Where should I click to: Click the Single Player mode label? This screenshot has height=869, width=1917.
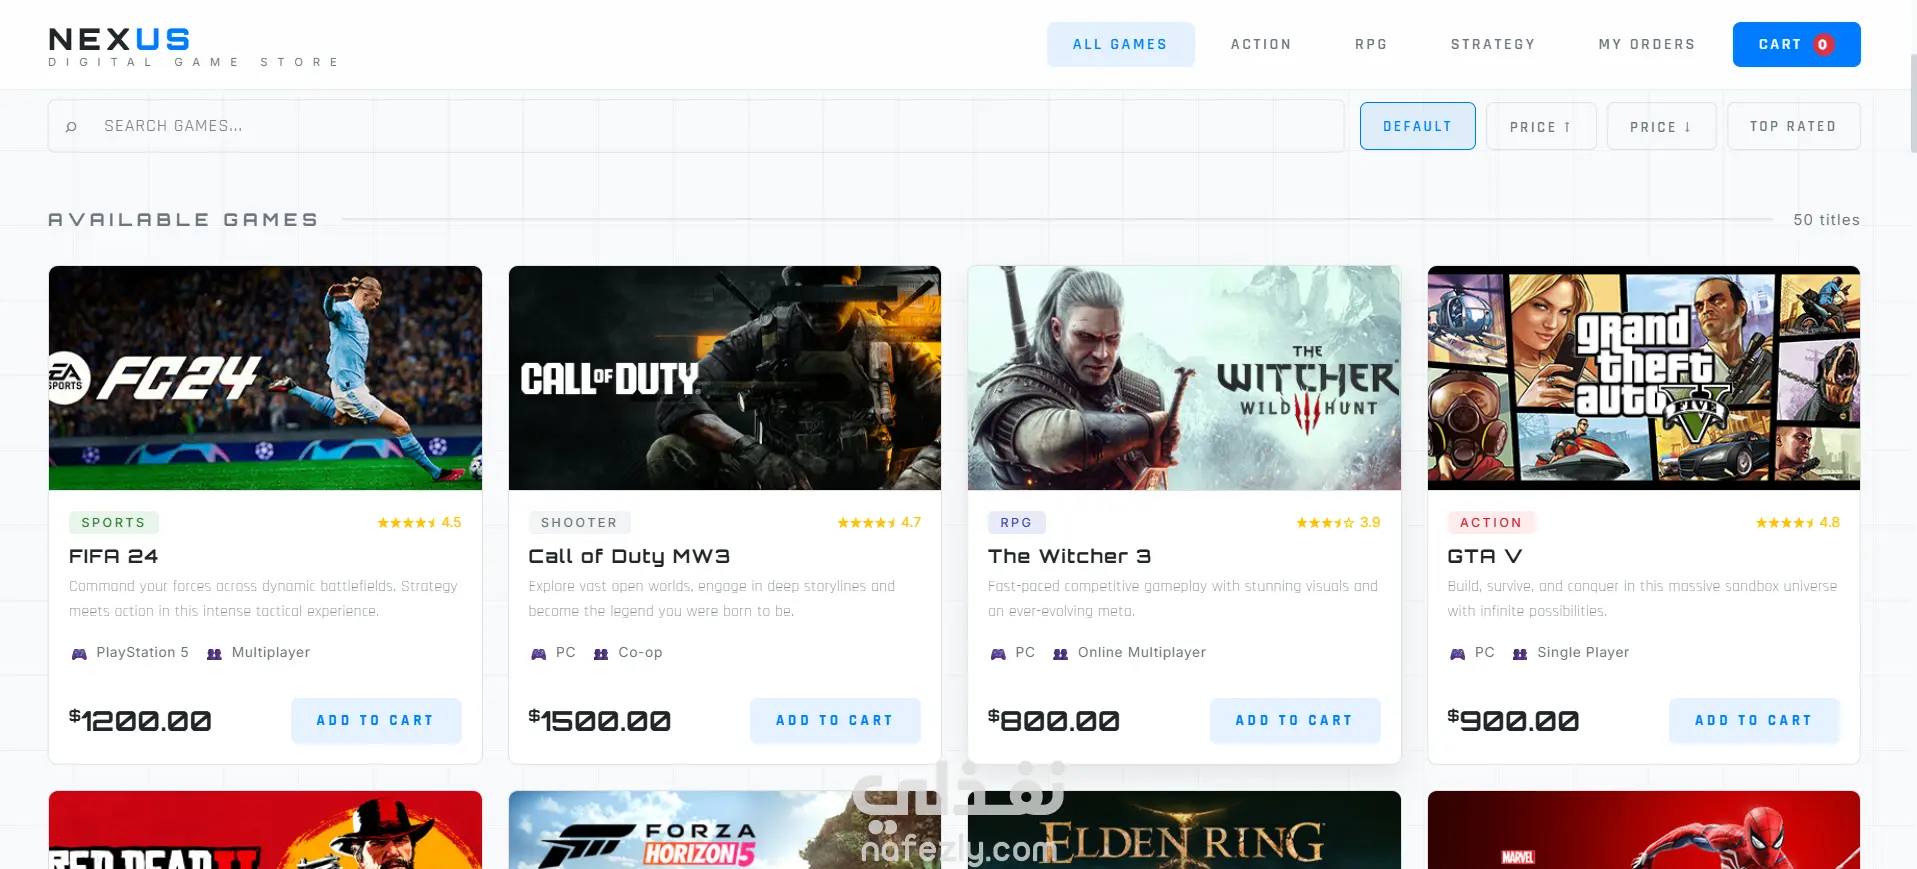point(1583,653)
